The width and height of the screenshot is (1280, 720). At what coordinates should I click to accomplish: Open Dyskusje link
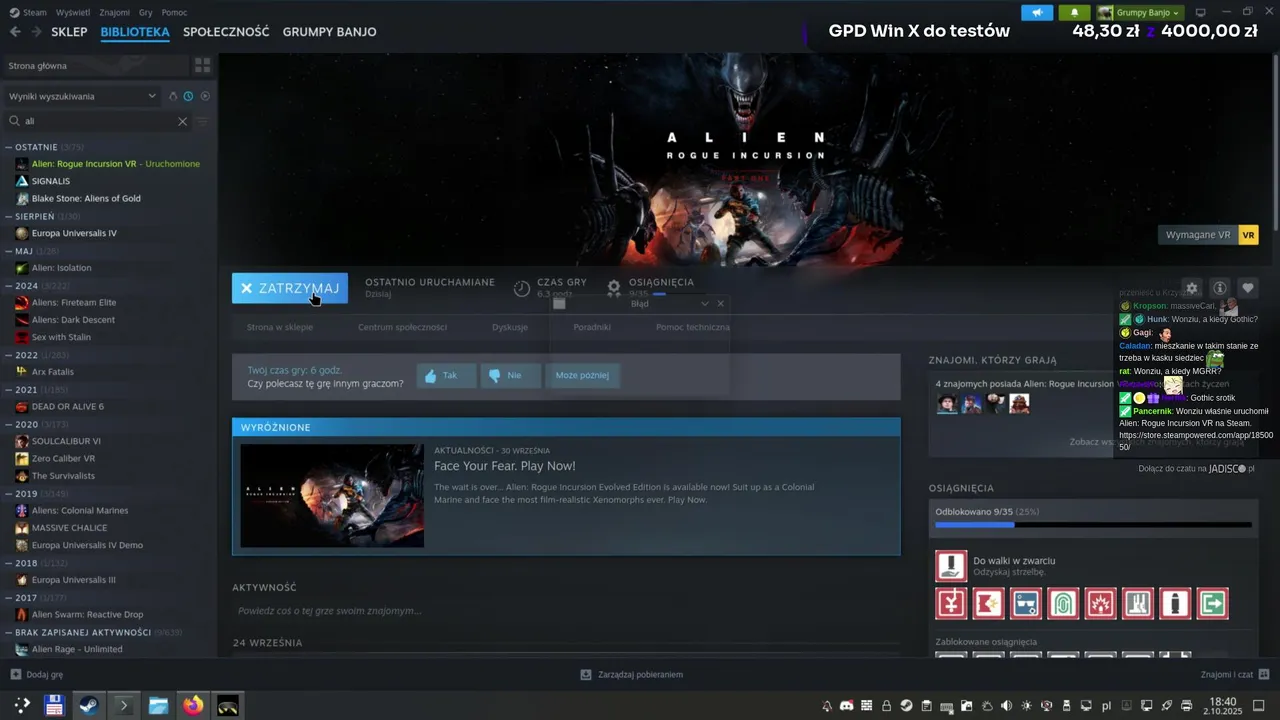tap(510, 327)
